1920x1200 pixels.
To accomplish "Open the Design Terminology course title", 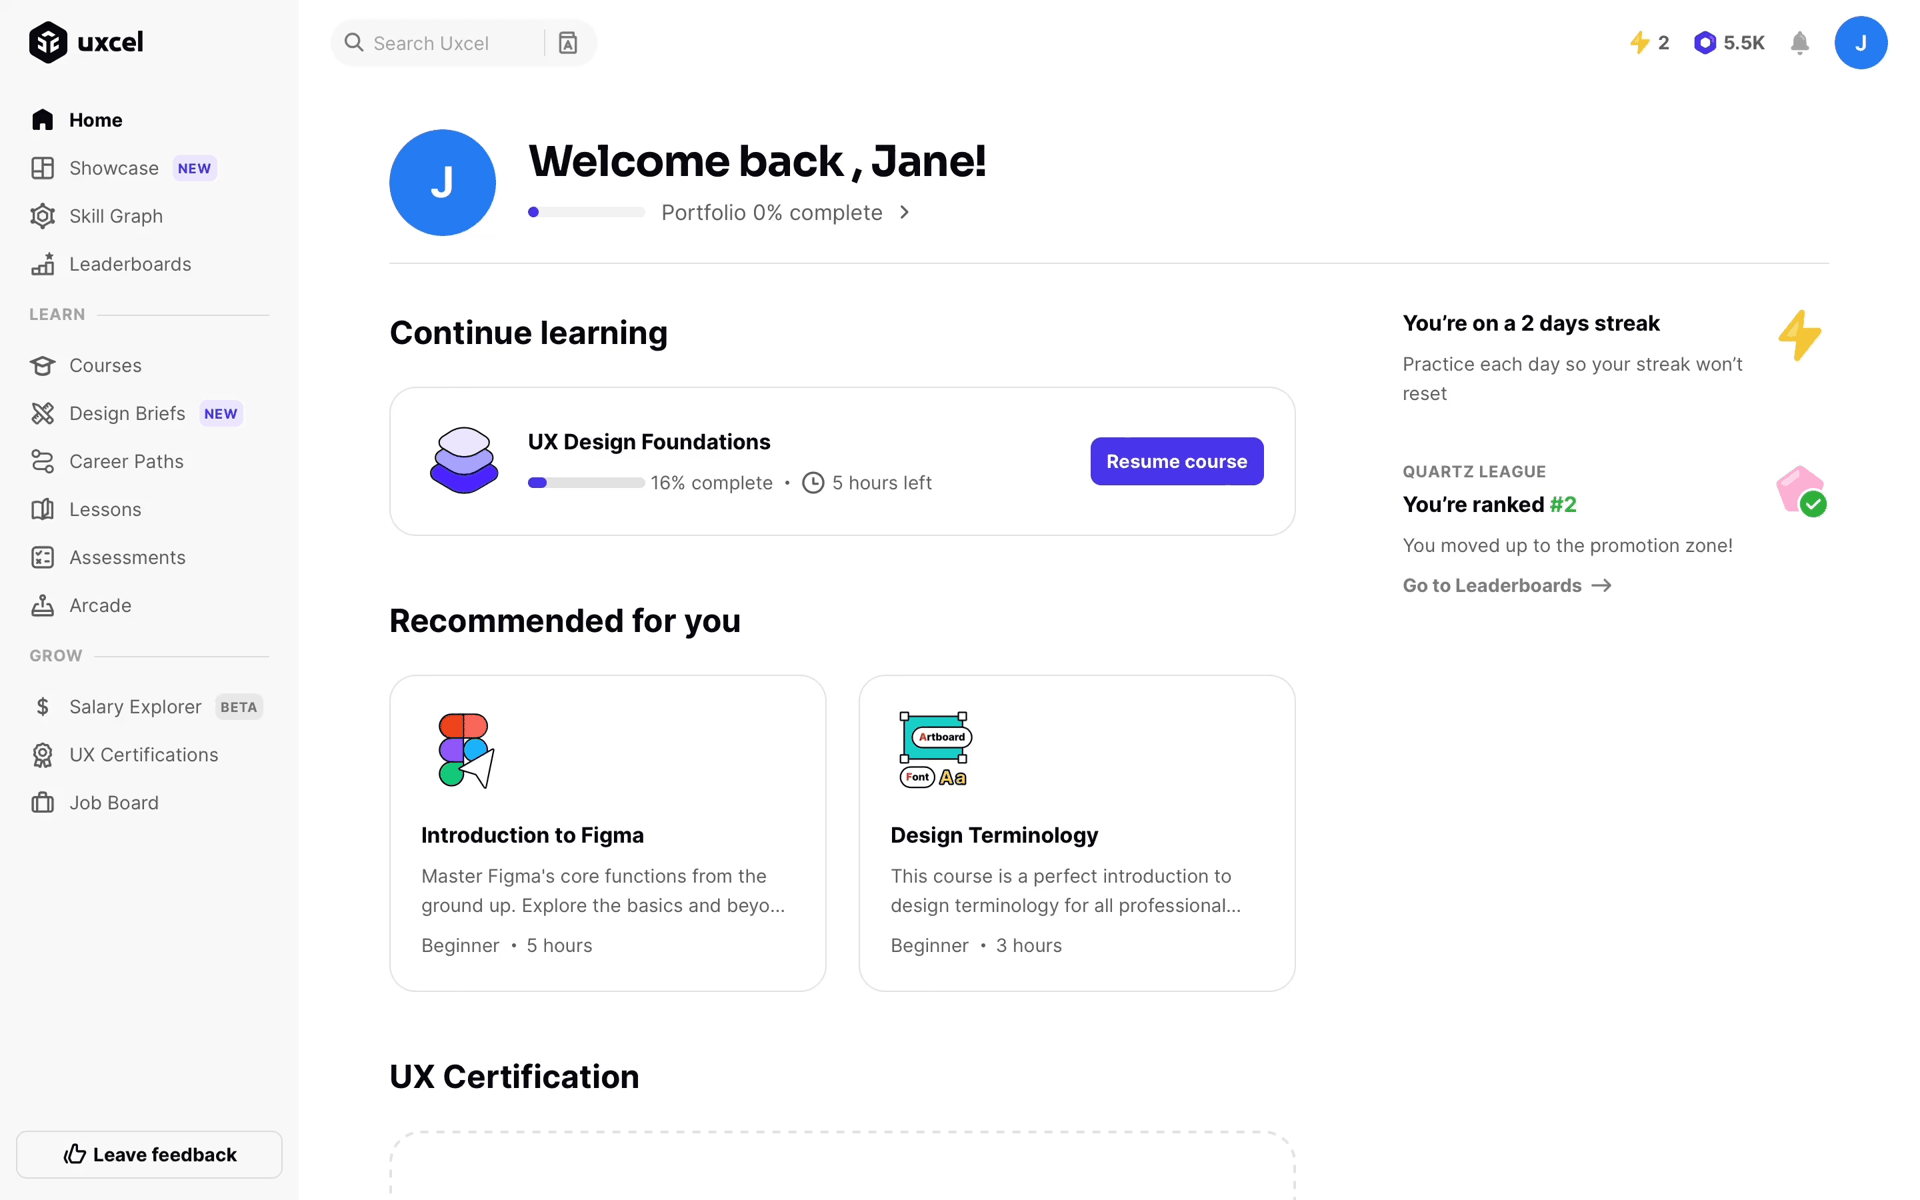I will click(994, 835).
